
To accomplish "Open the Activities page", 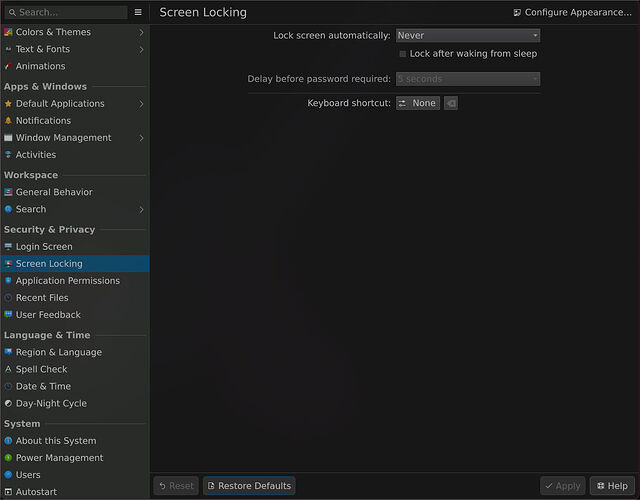I will pos(75,155).
